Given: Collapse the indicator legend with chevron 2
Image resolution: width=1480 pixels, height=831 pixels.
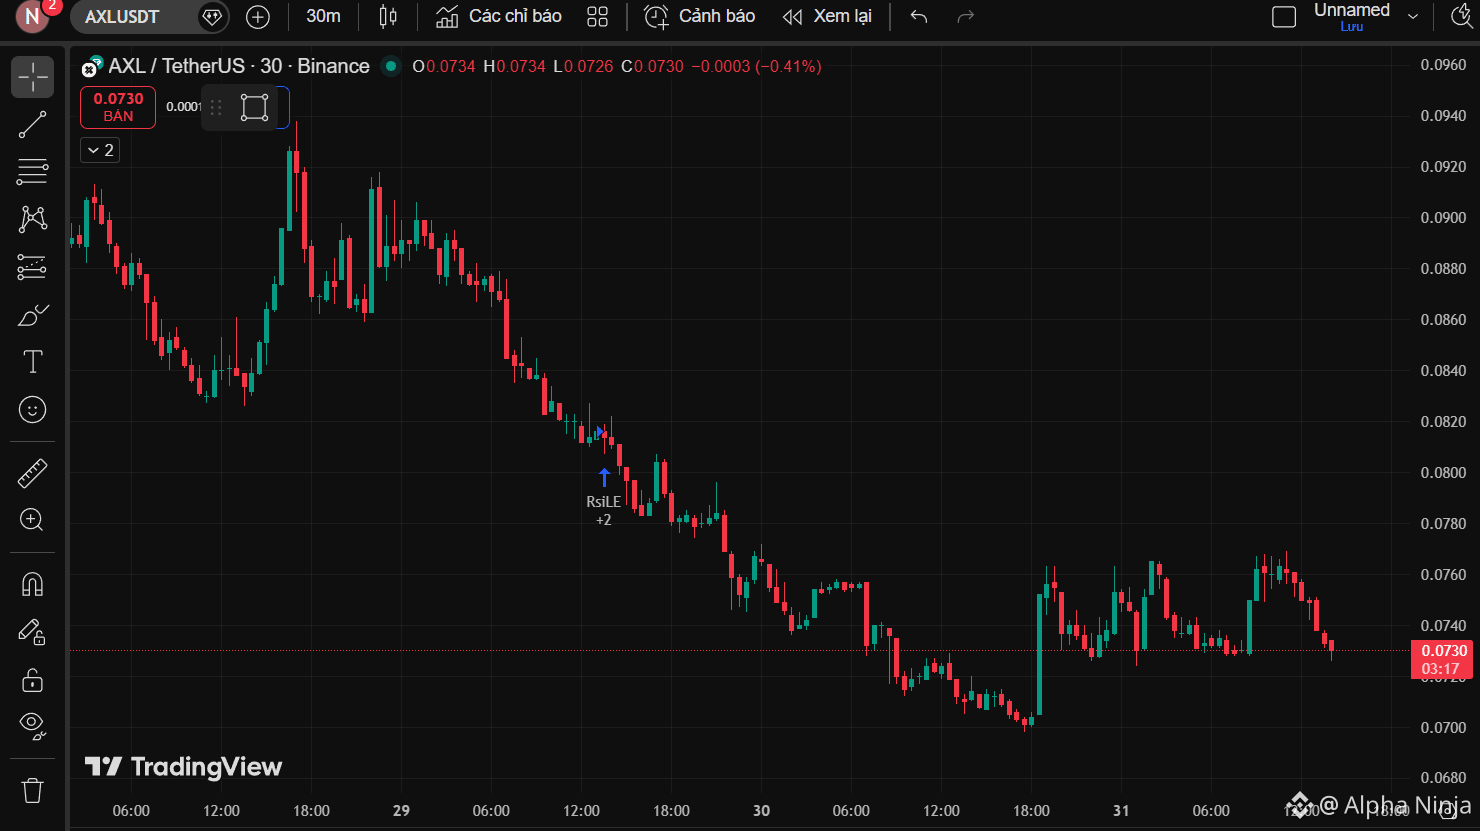Looking at the screenshot, I should (x=100, y=150).
